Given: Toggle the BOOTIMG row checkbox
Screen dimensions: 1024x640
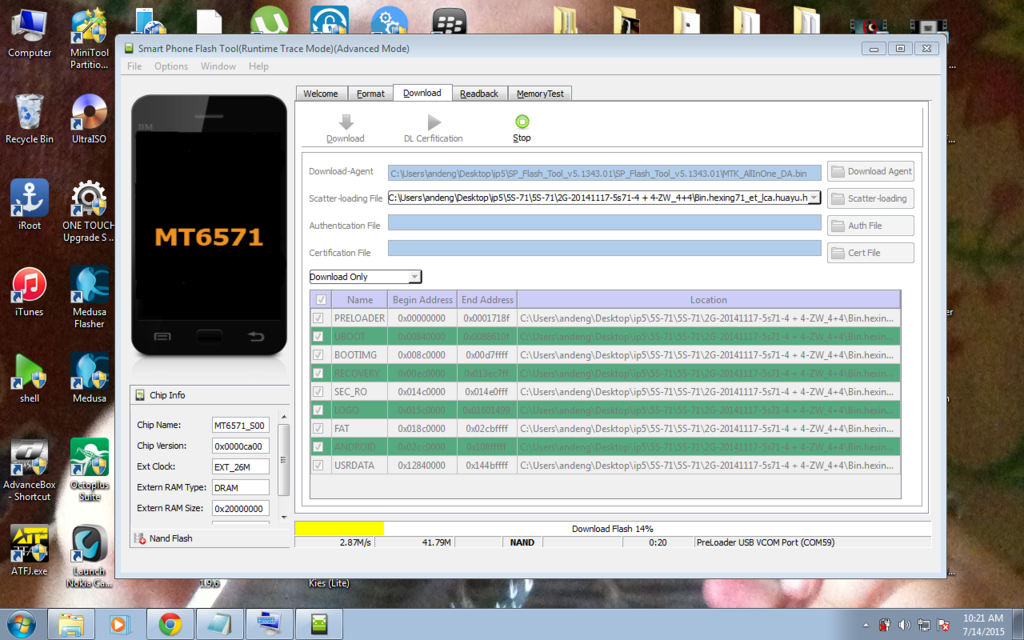Looking at the screenshot, I should pos(318,355).
